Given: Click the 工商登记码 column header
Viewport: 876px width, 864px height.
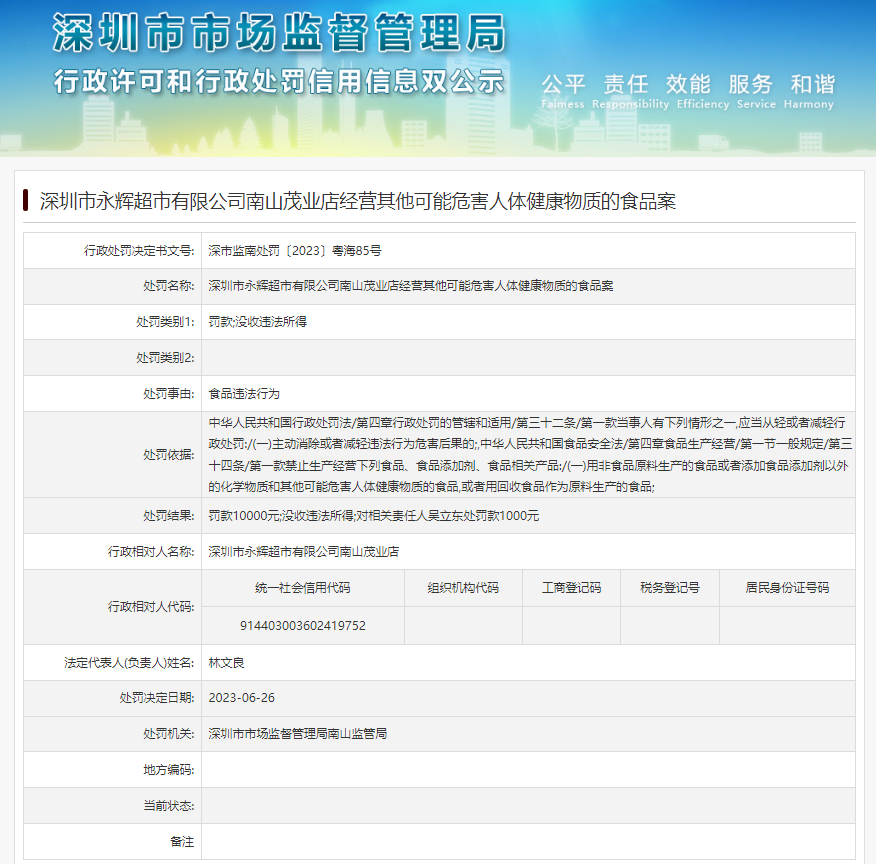Looking at the screenshot, I should click(x=572, y=588).
